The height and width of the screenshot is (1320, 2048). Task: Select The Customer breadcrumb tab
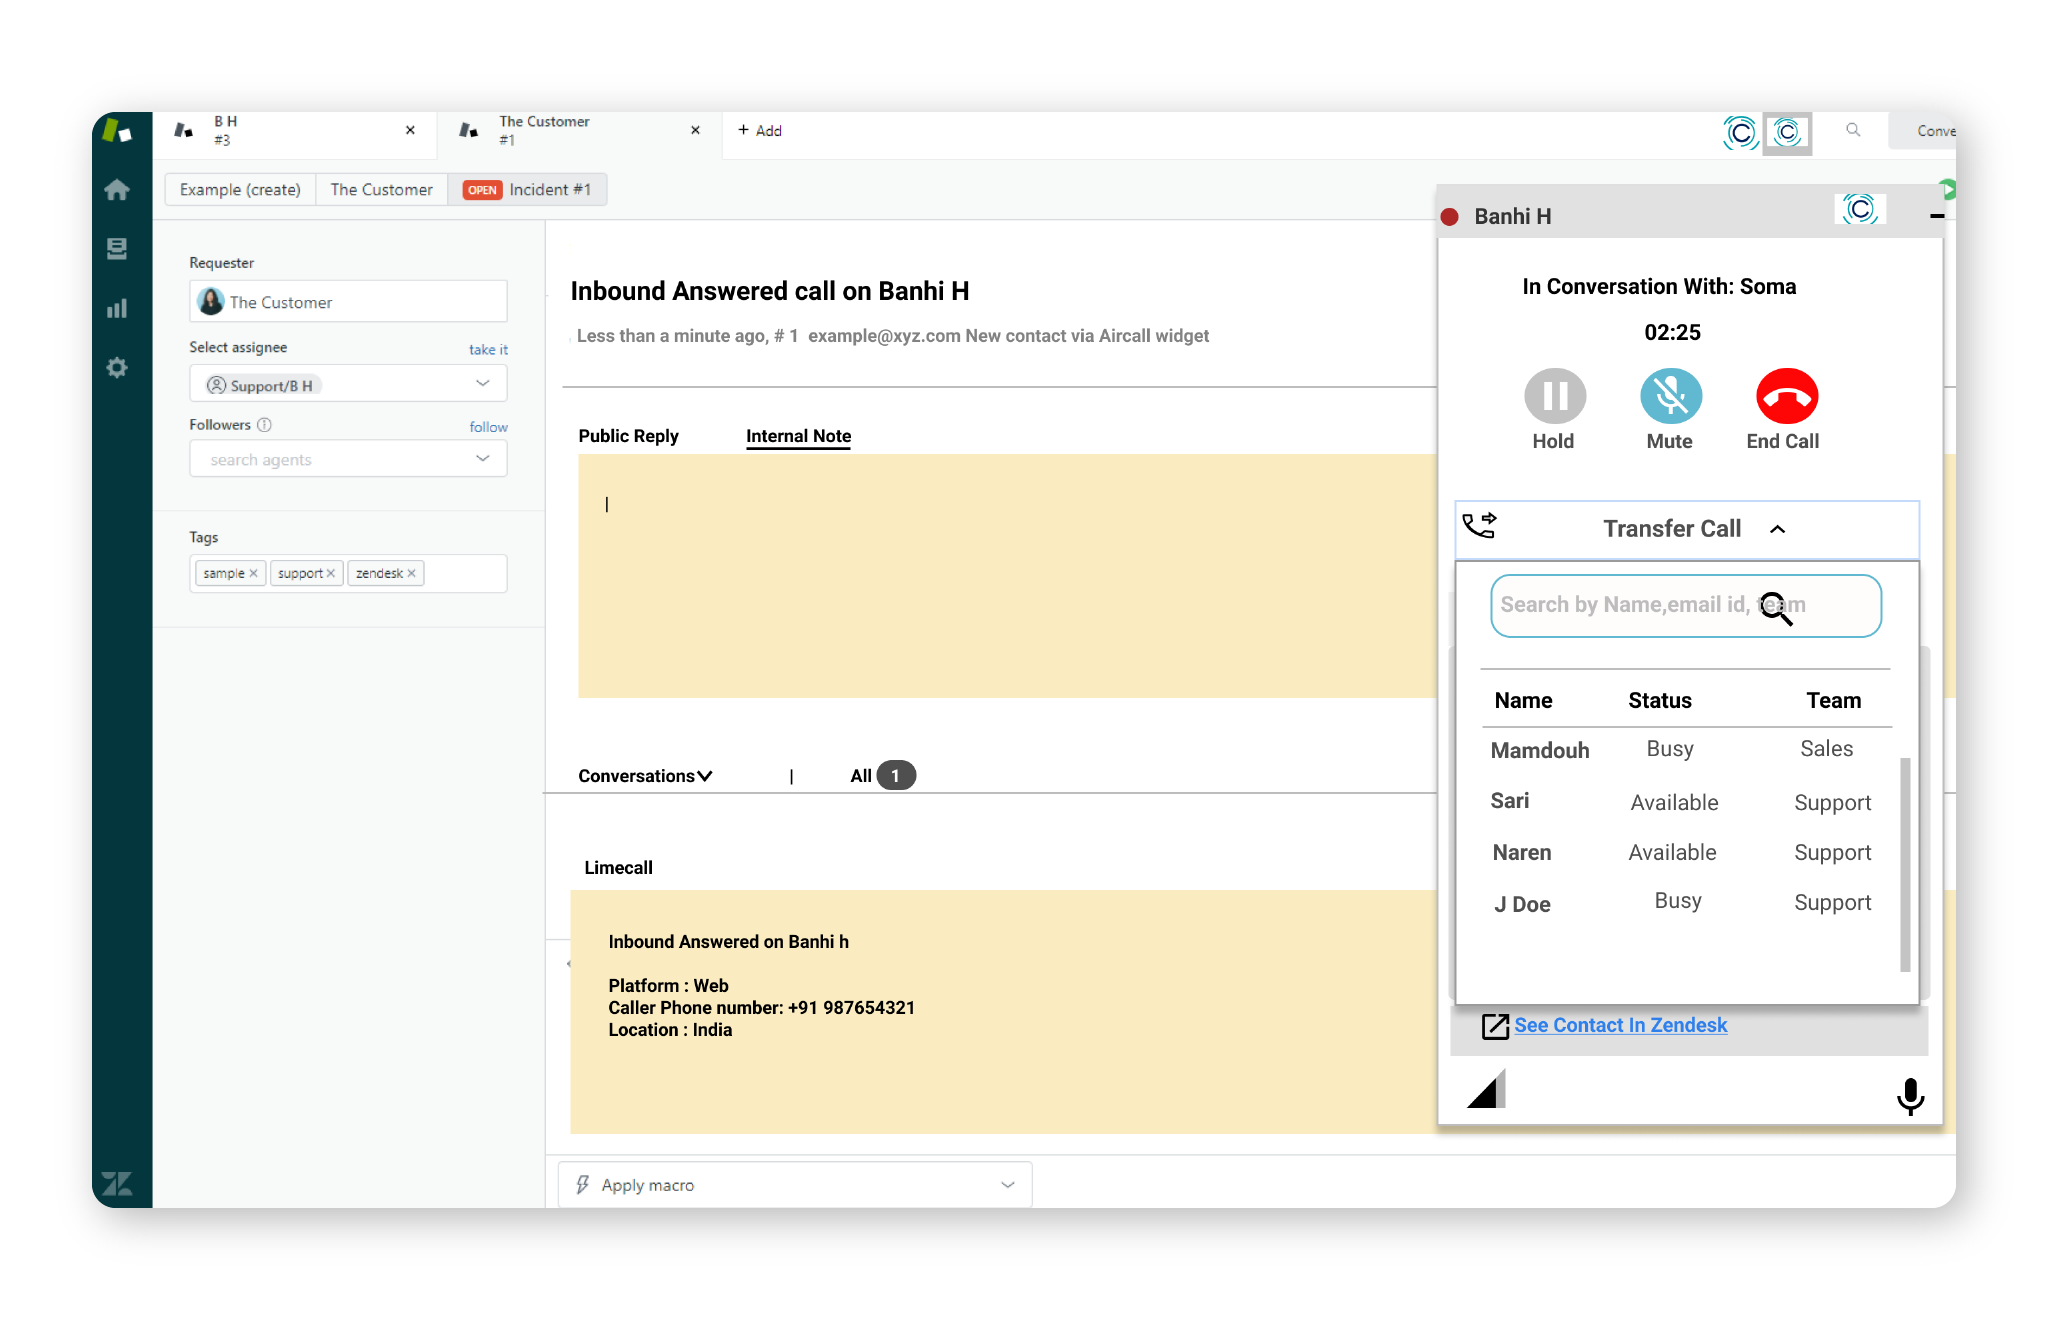381,189
